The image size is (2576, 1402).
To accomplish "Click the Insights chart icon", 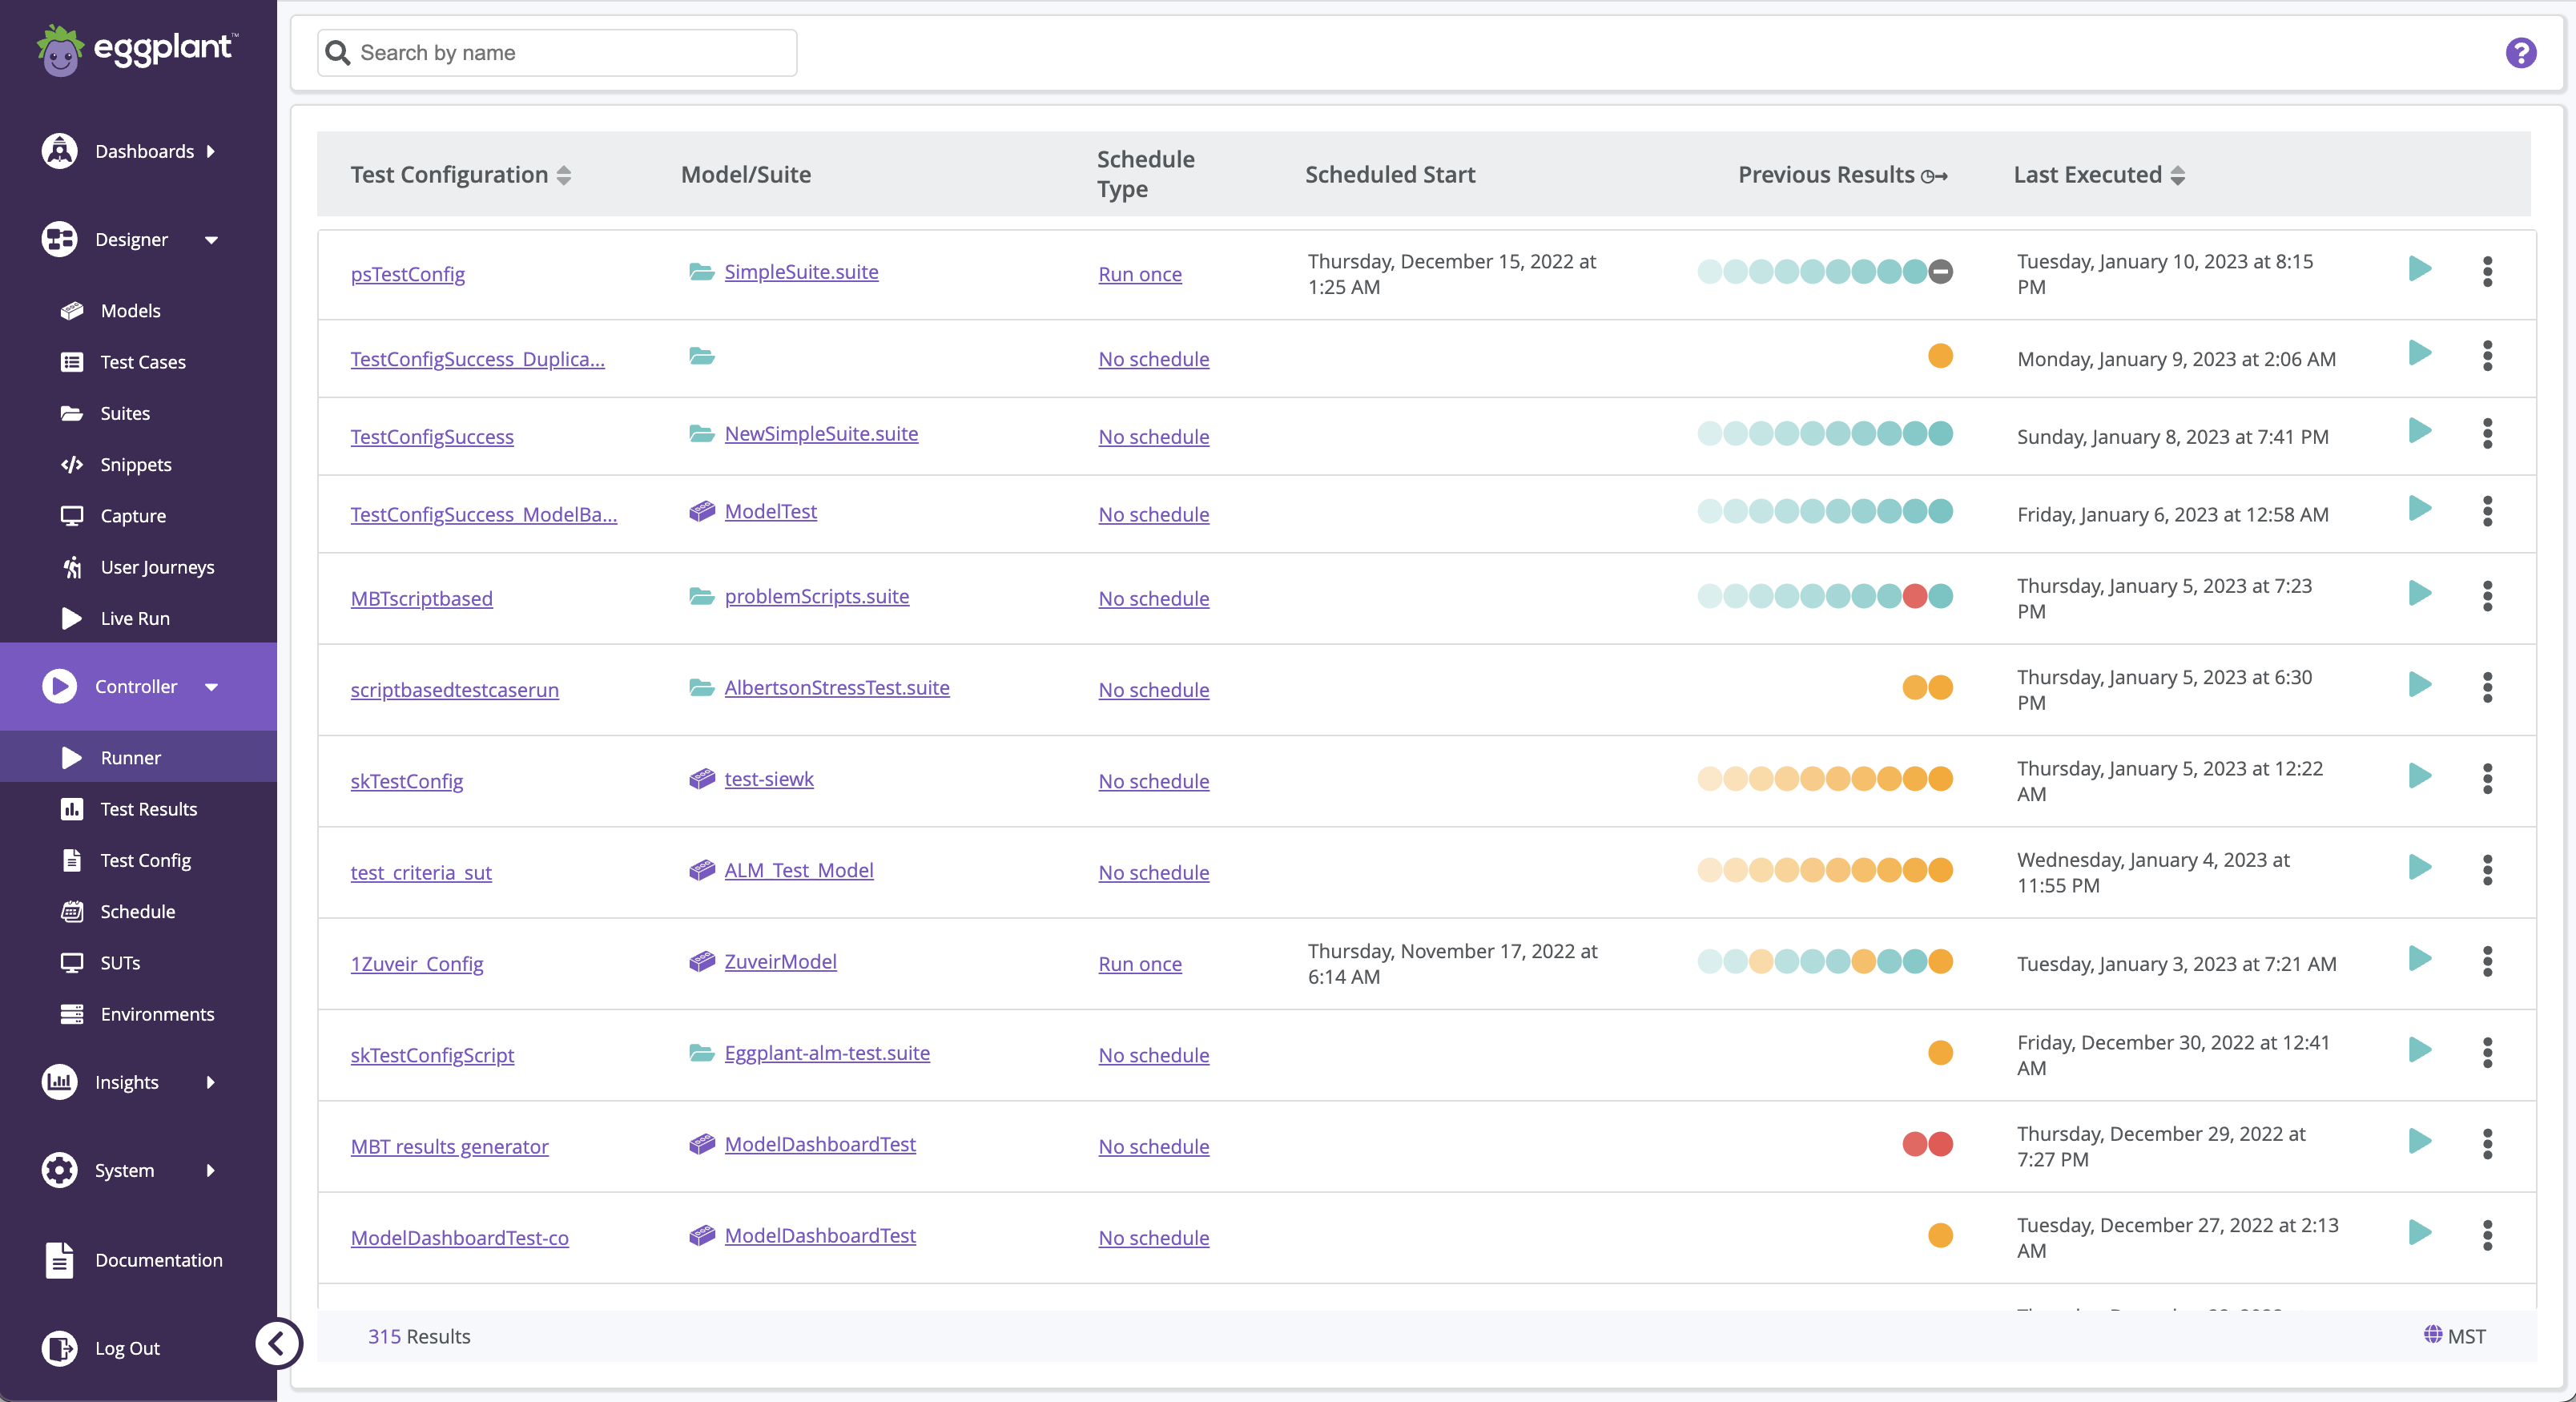I will click(59, 1082).
